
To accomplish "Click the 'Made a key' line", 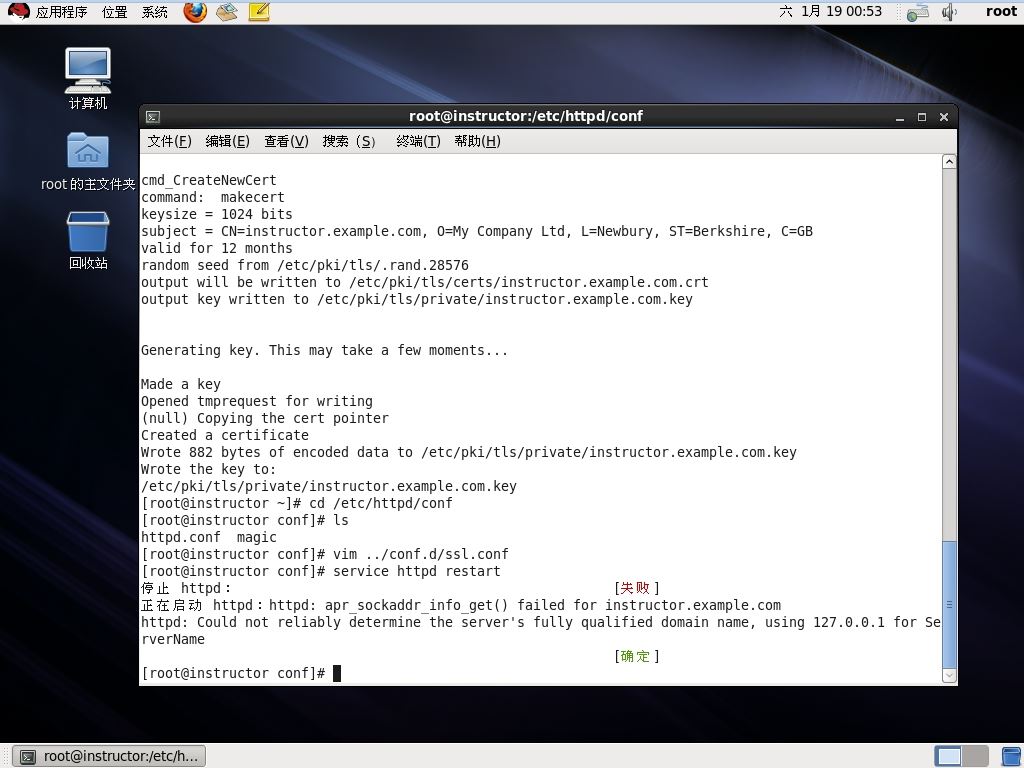I will pyautogui.click(x=181, y=384).
